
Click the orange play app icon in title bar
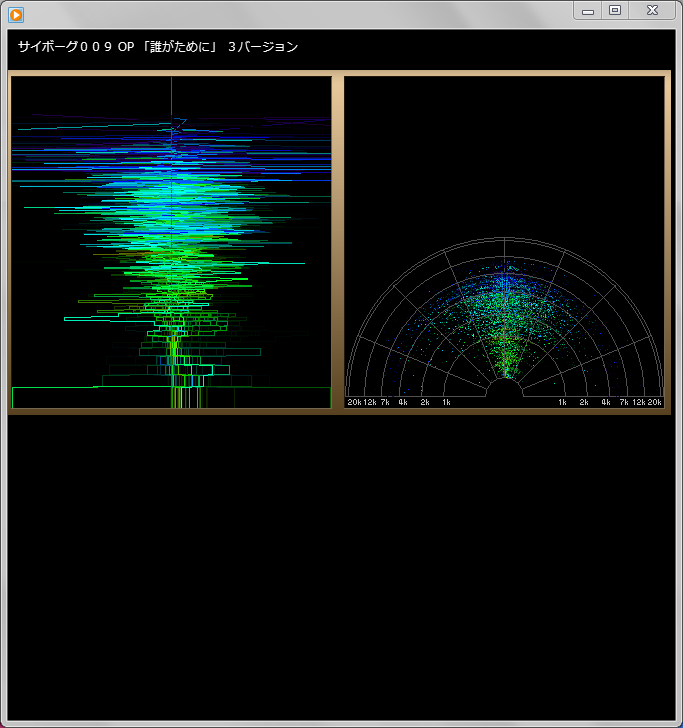[16, 15]
